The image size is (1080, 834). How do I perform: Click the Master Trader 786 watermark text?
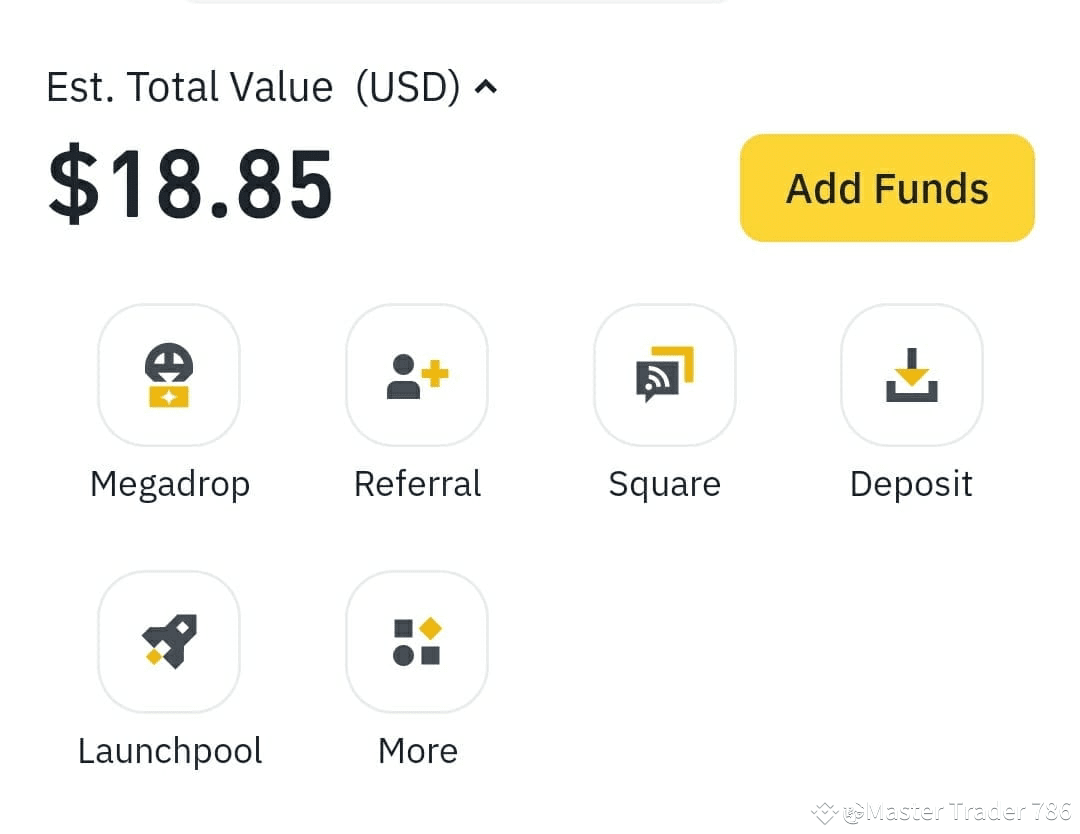968,812
